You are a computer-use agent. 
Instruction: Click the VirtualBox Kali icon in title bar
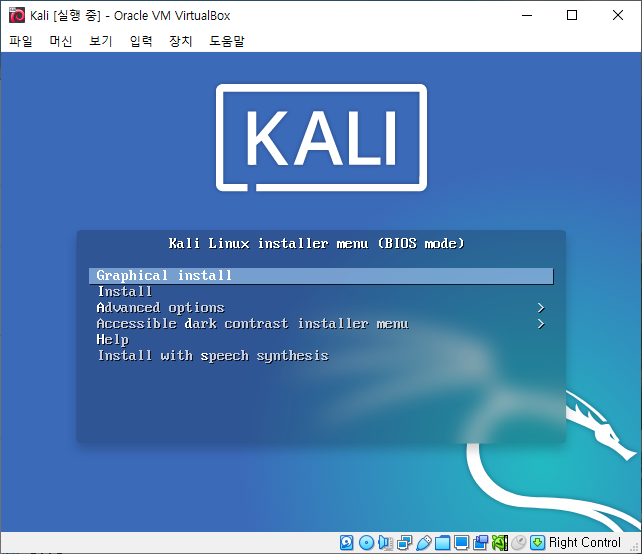click(17, 16)
